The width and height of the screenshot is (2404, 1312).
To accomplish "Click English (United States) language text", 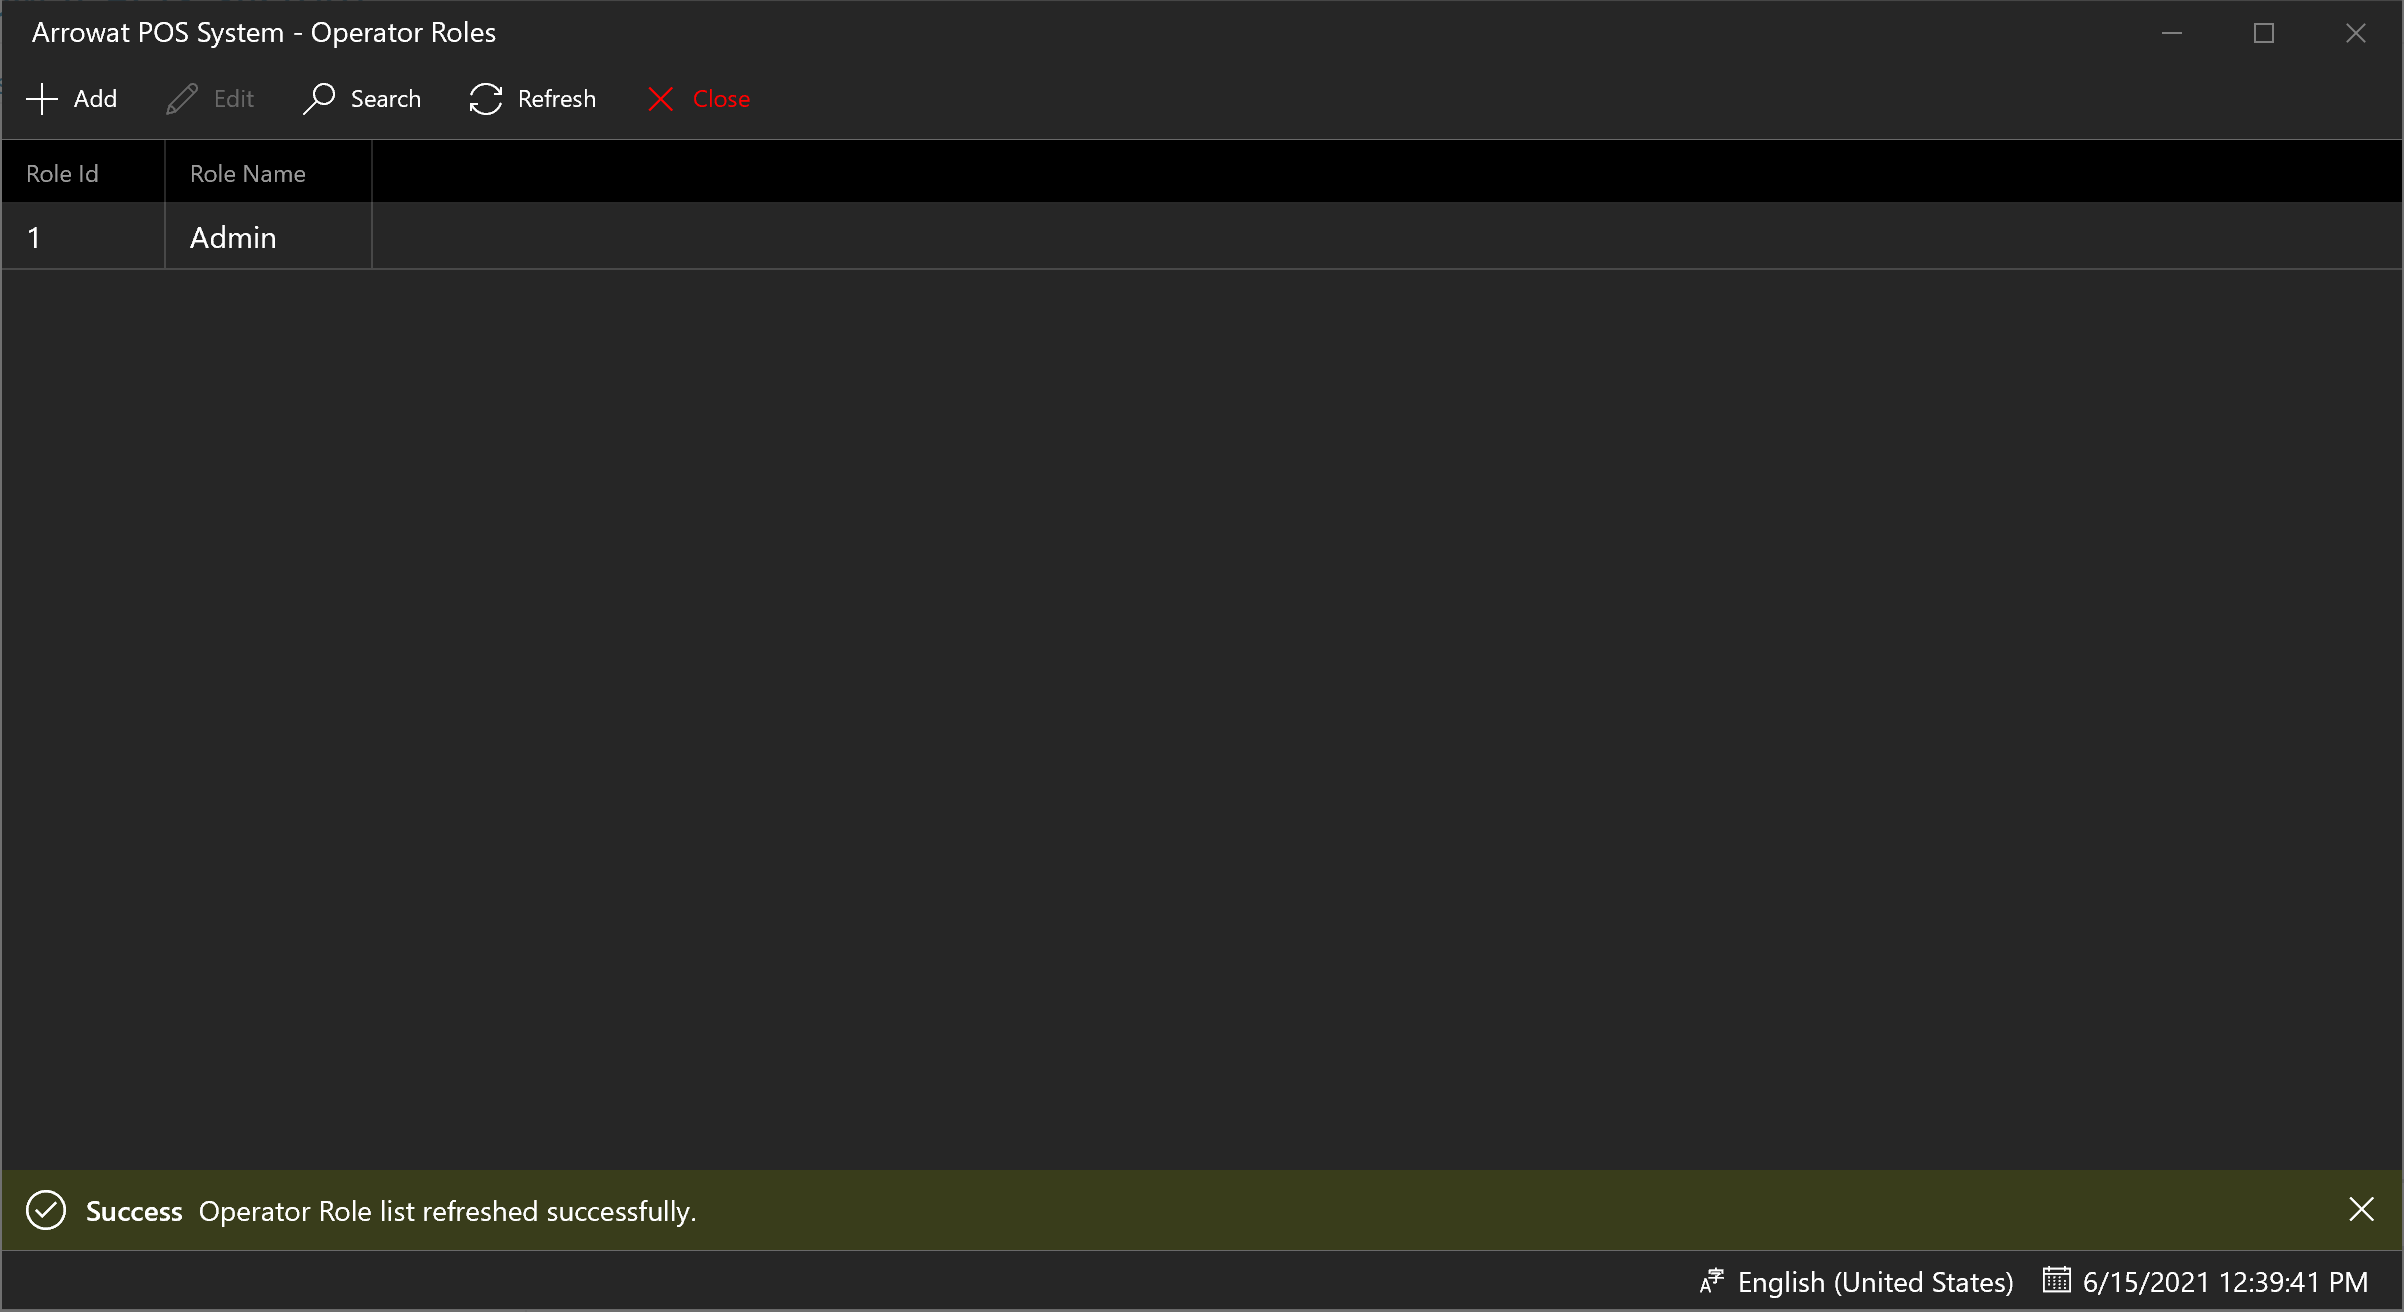I will (1875, 1282).
